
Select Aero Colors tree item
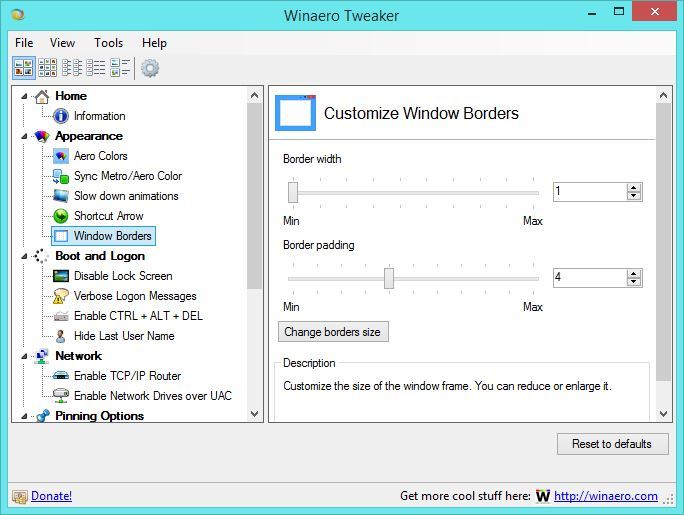[101, 156]
